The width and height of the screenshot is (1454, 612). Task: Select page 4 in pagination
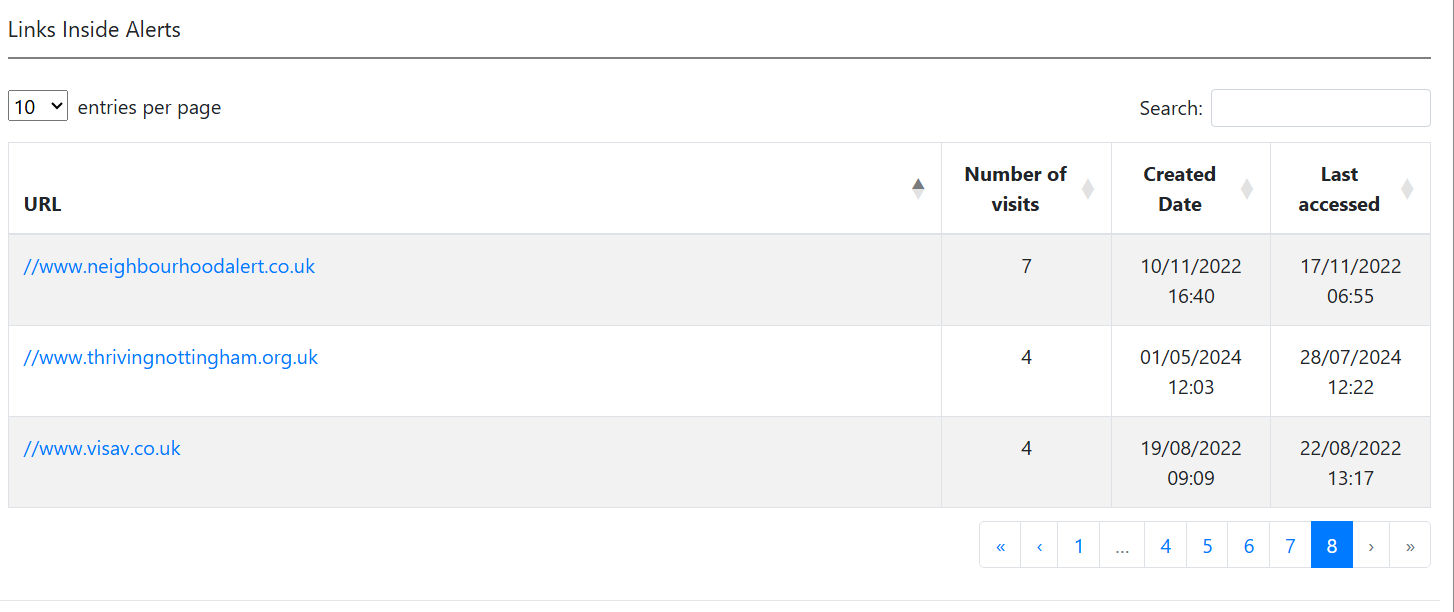1165,545
